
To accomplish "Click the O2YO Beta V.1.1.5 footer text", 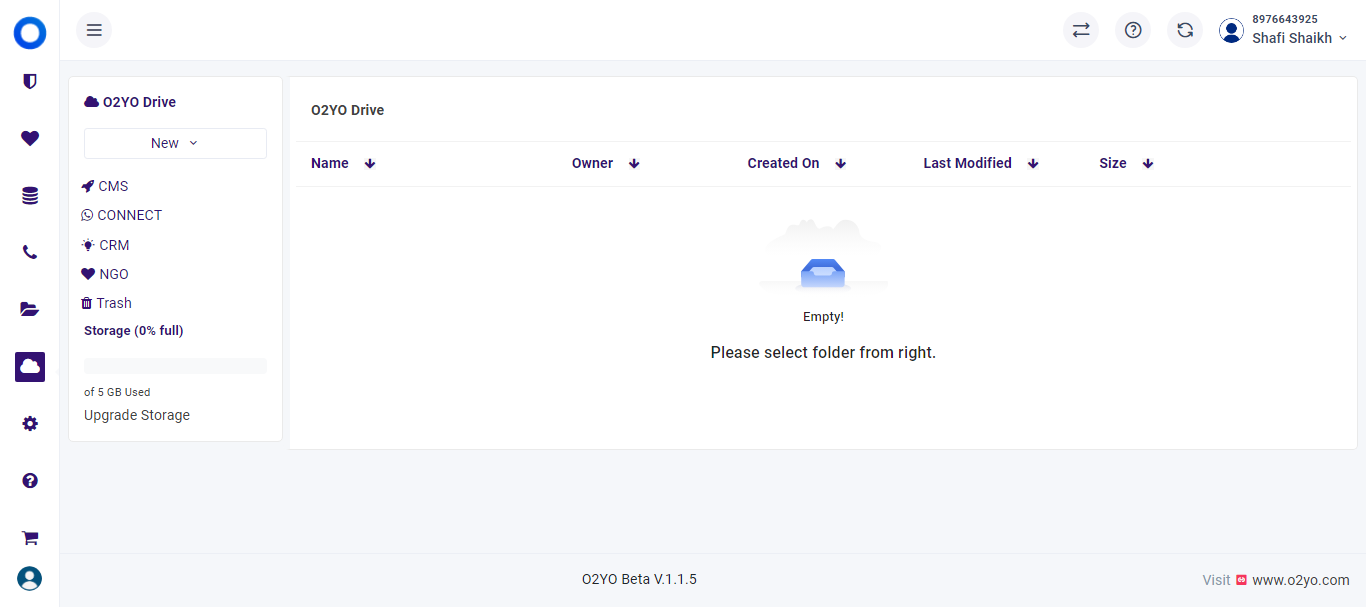I will click(x=639, y=579).
